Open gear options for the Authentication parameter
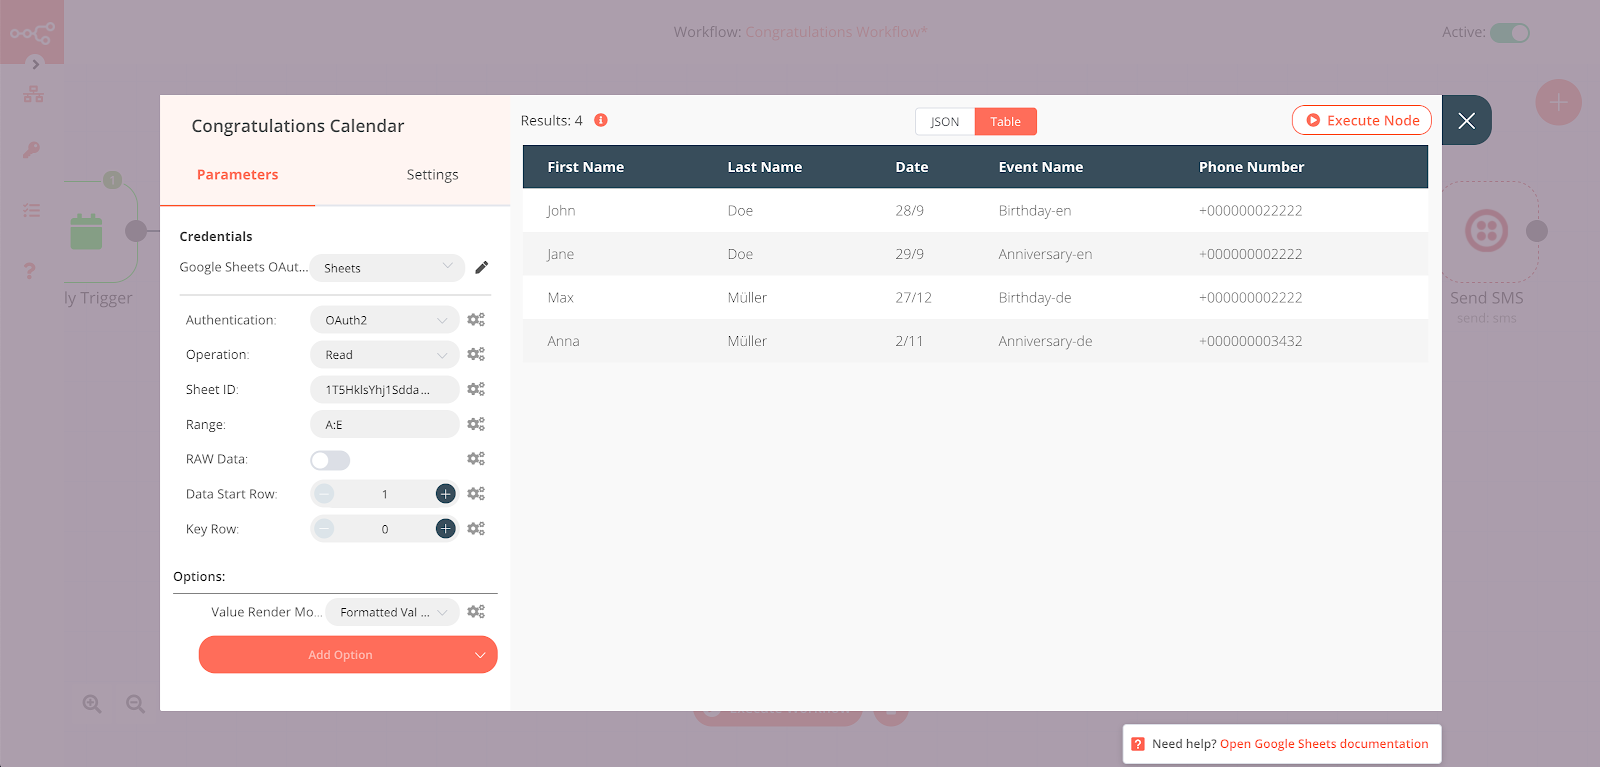 pyautogui.click(x=476, y=320)
